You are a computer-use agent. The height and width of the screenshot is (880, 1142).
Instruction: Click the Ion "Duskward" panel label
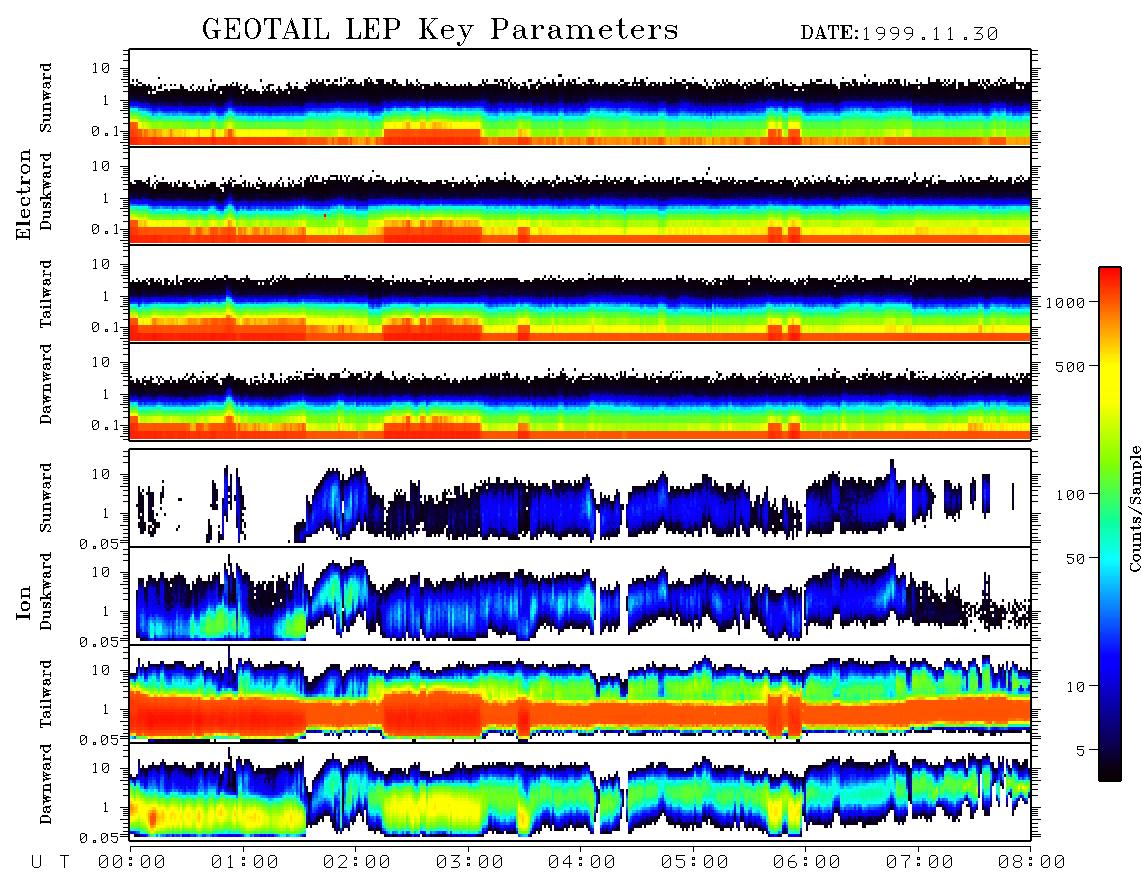(x=46, y=592)
